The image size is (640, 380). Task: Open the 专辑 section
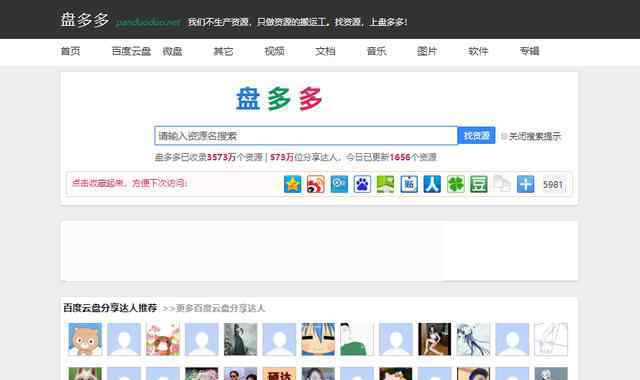(x=529, y=51)
